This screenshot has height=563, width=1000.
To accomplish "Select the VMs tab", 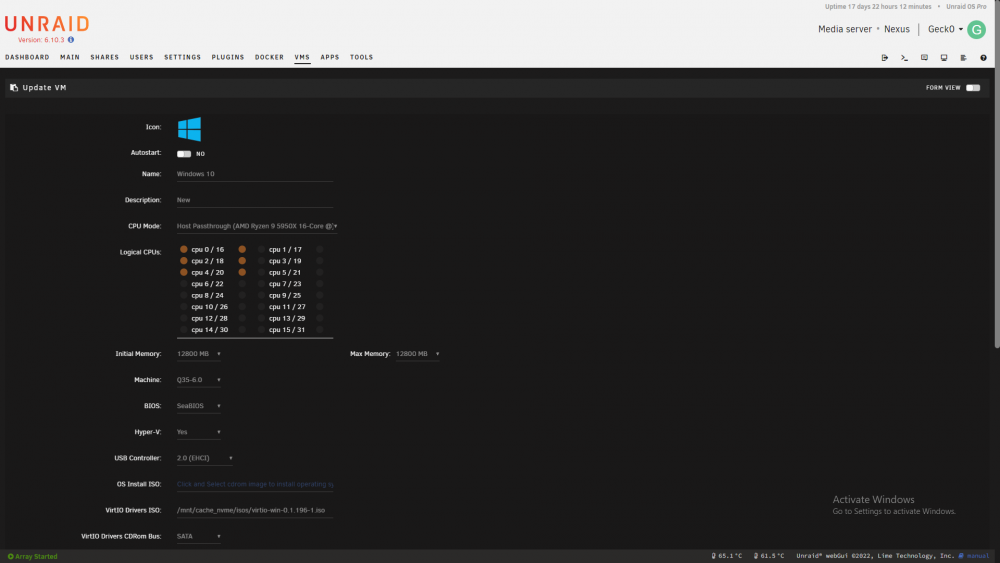I will [x=302, y=57].
